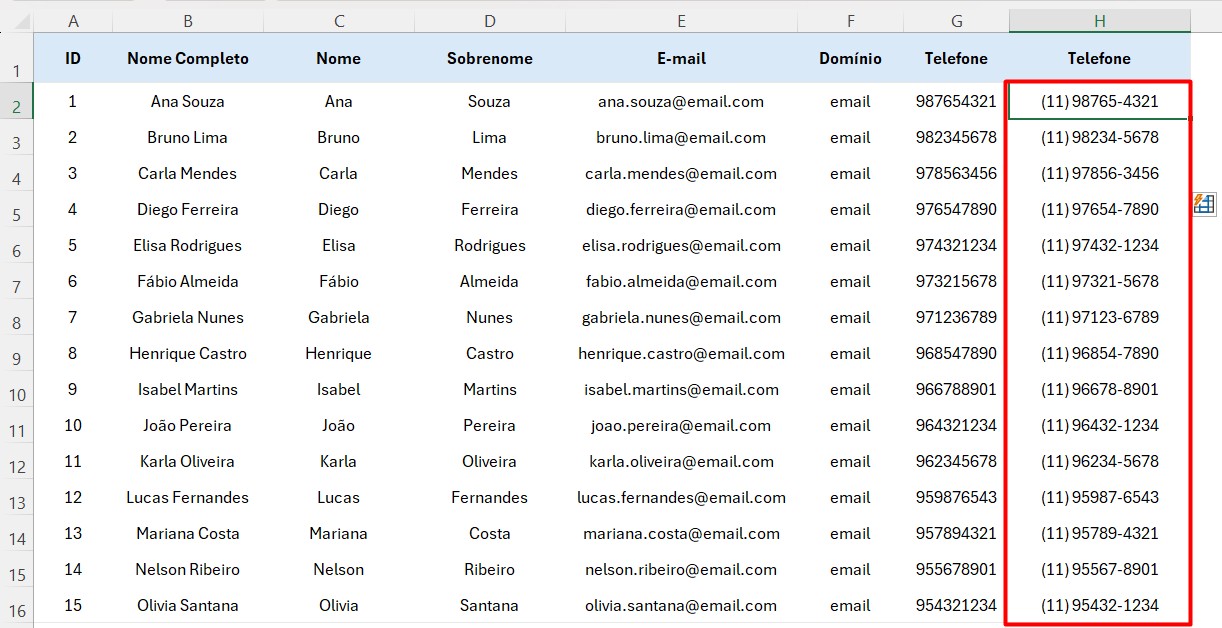Select formatted phone (11) 98765-4321
This screenshot has height=628, width=1222.
pyautogui.click(x=1099, y=101)
